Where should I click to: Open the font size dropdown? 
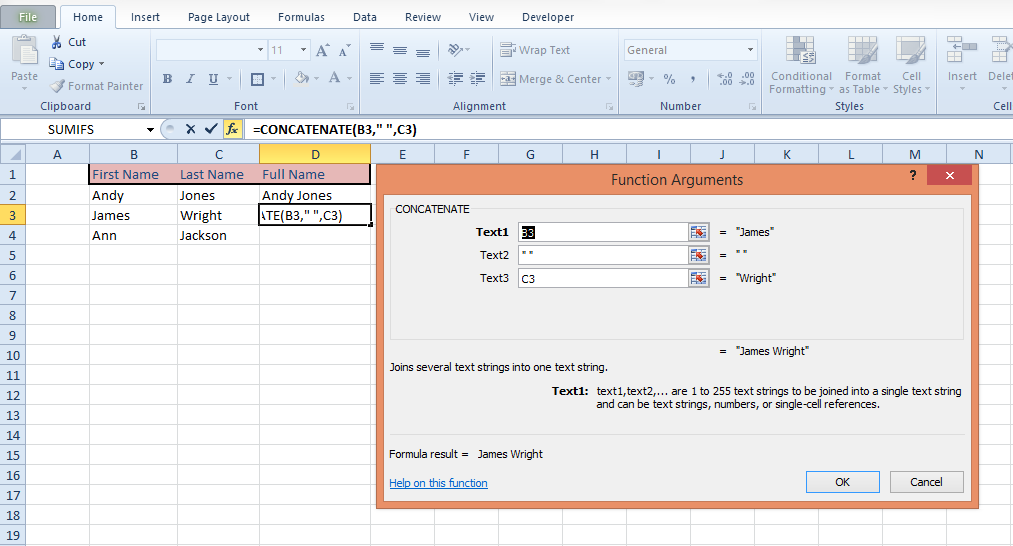(x=303, y=50)
